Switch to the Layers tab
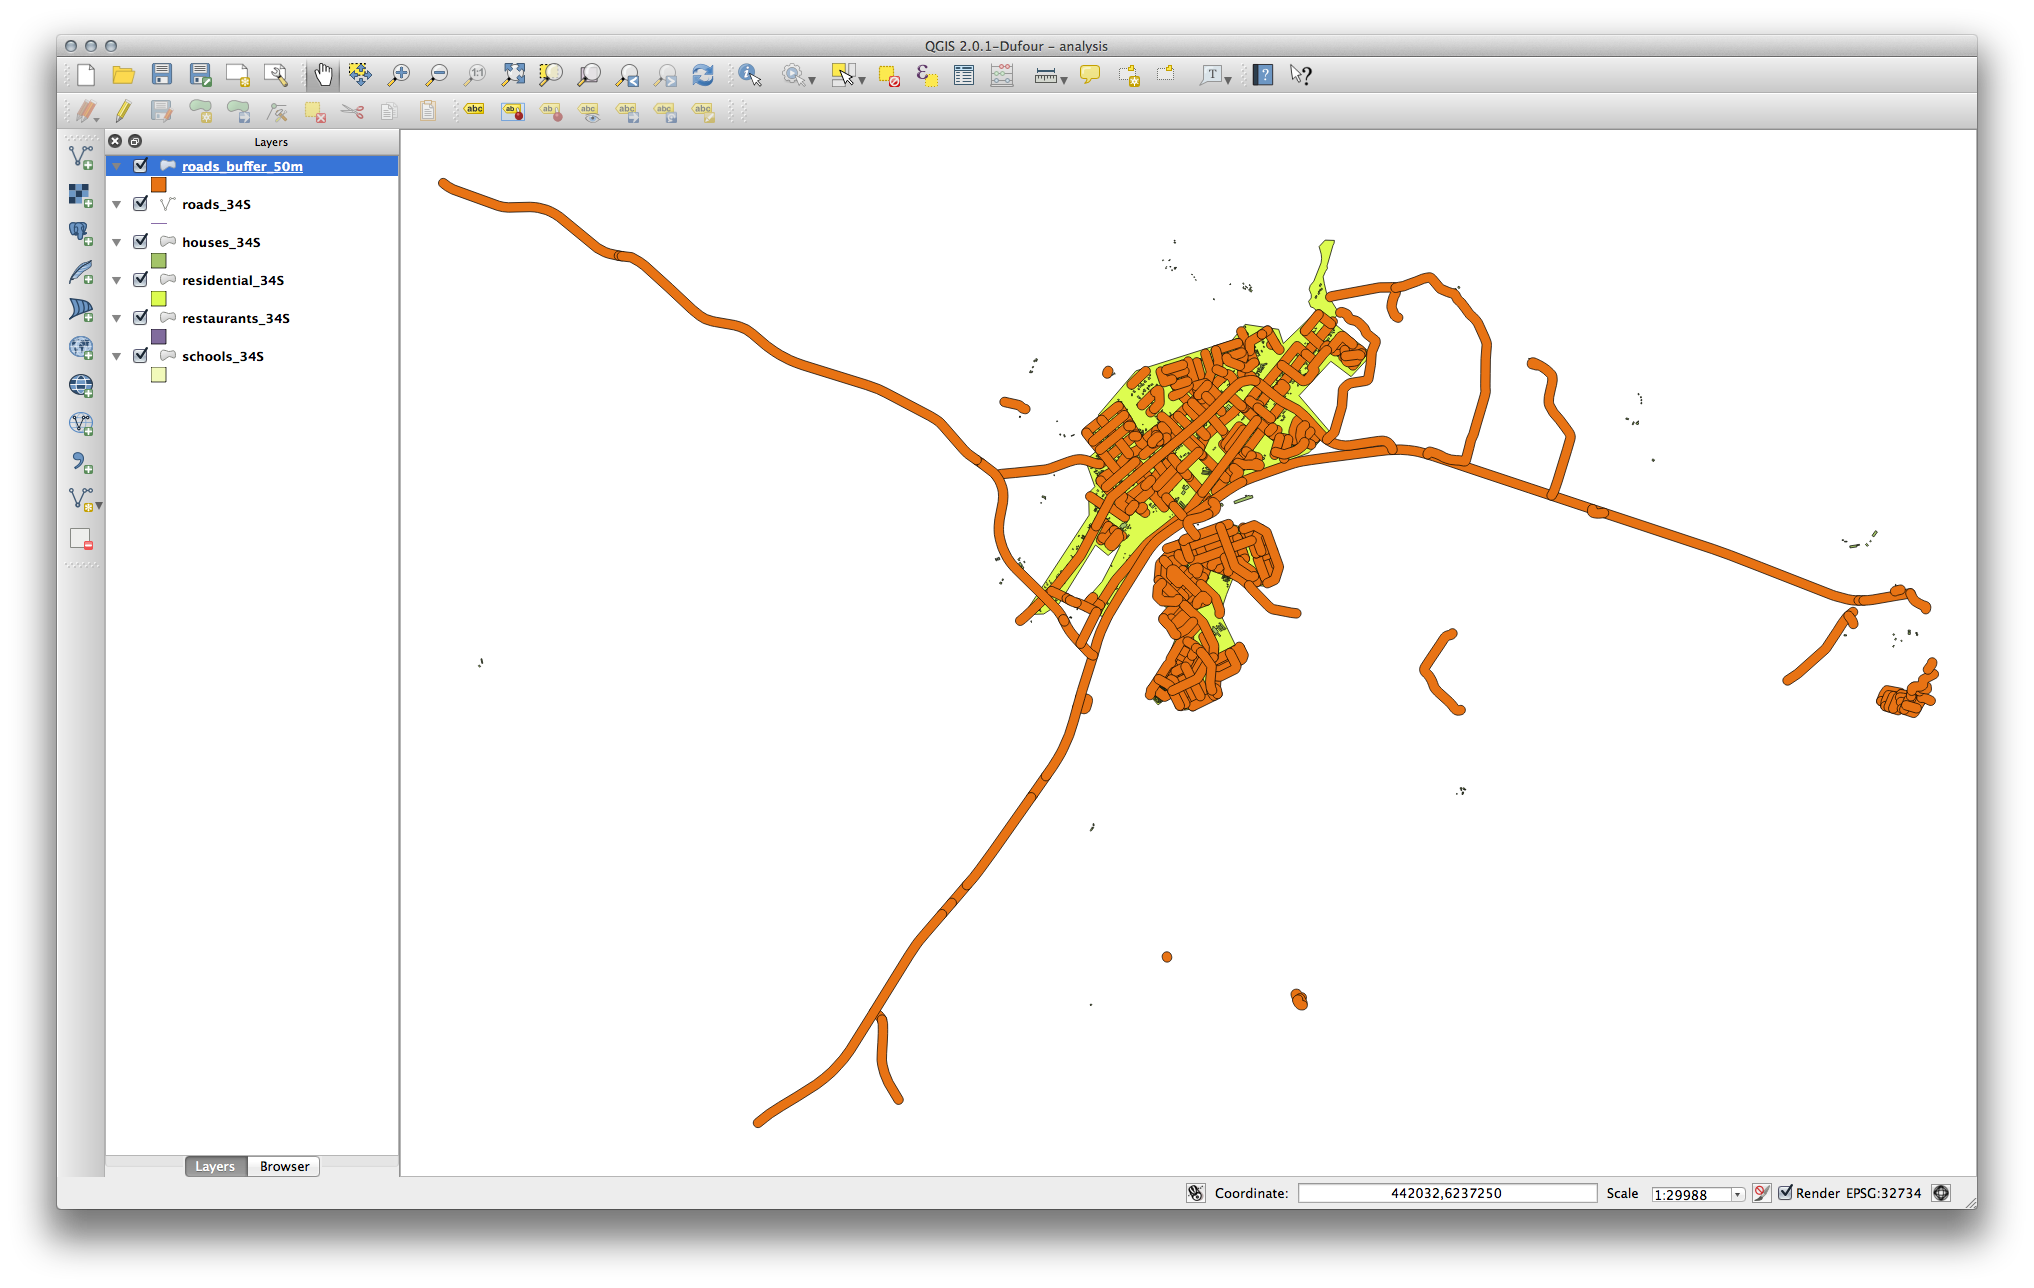The image size is (2034, 1288). click(x=215, y=1166)
